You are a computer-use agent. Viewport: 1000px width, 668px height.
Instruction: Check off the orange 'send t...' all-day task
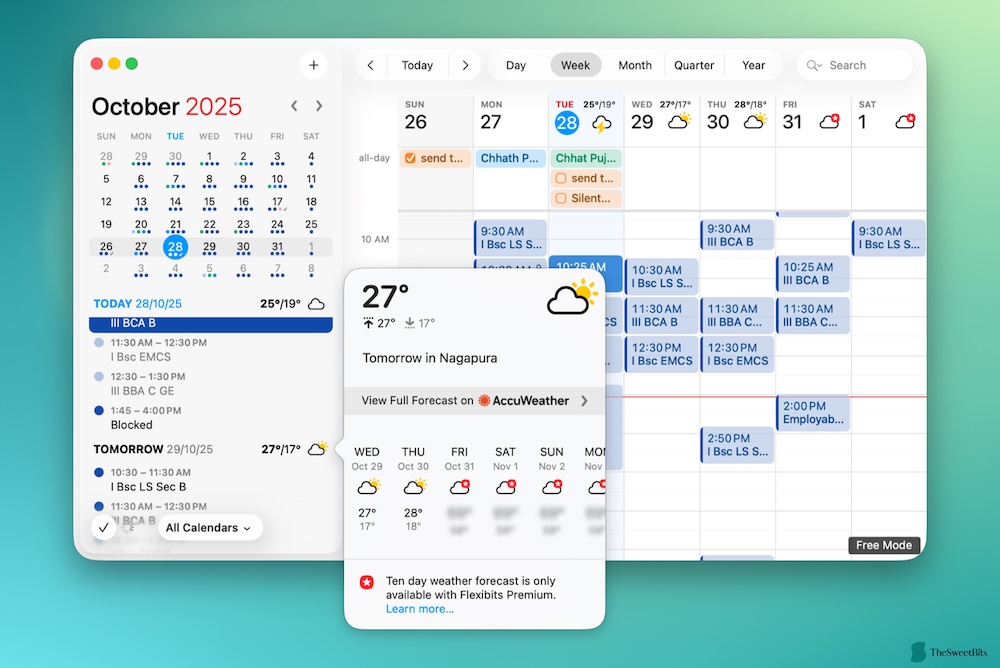point(409,158)
